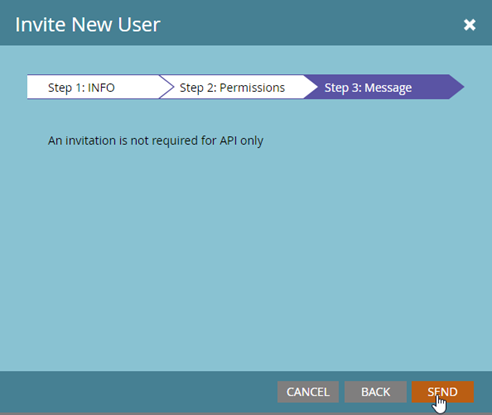Open Step 2: Permissions

pos(232,87)
